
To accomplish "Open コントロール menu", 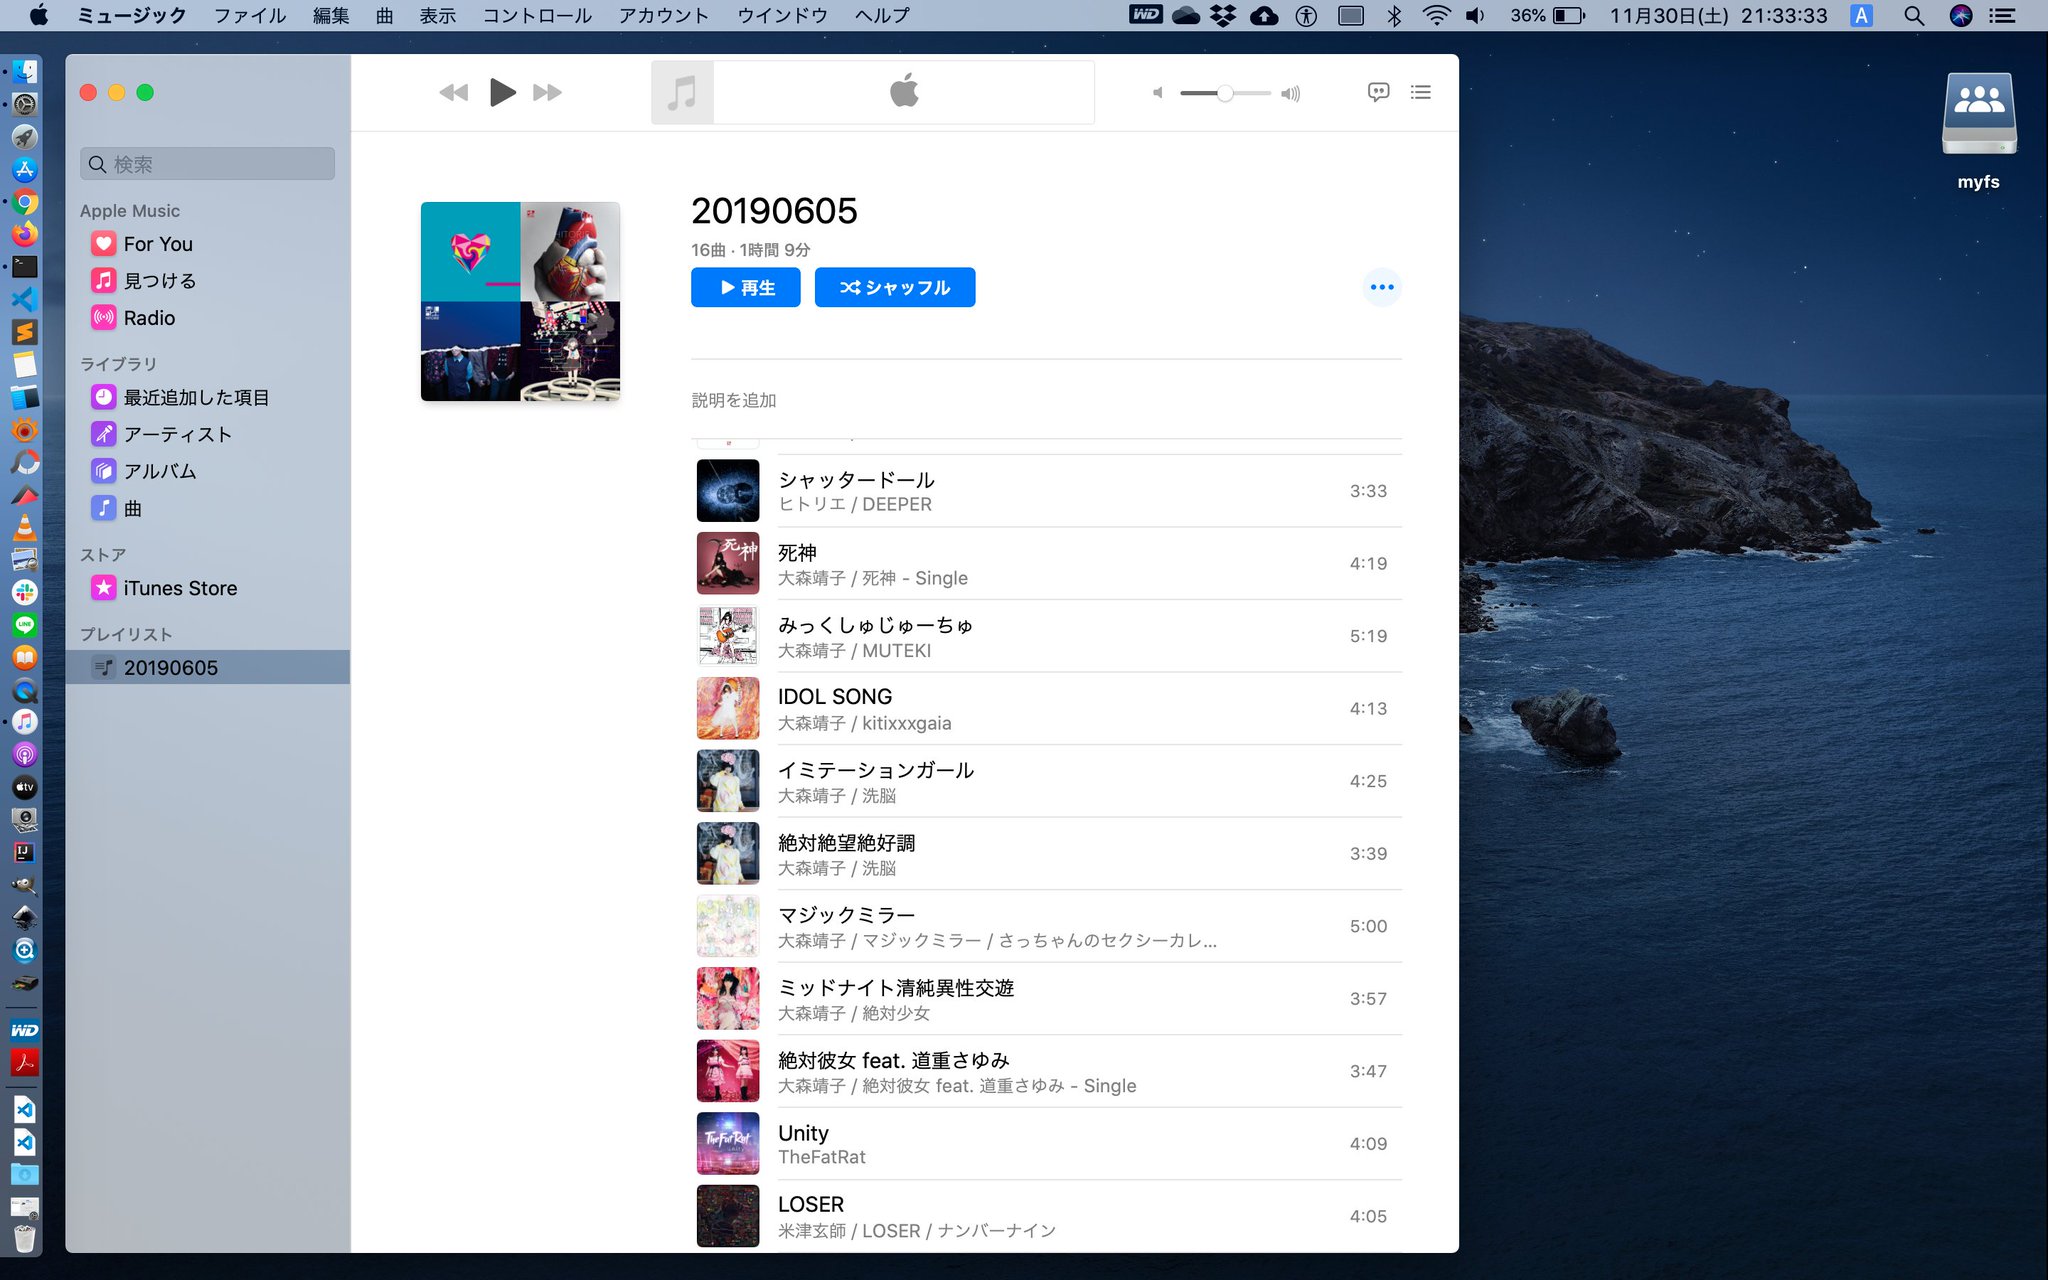I will [x=537, y=15].
